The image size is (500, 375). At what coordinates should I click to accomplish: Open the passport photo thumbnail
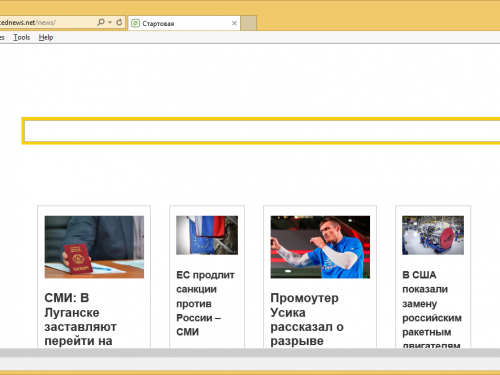(94, 247)
